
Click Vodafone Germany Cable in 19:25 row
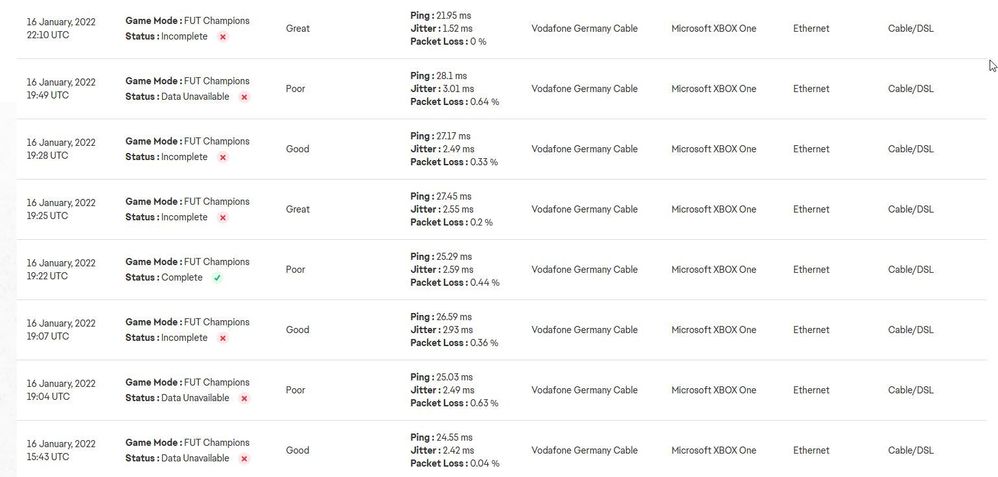[584, 210]
